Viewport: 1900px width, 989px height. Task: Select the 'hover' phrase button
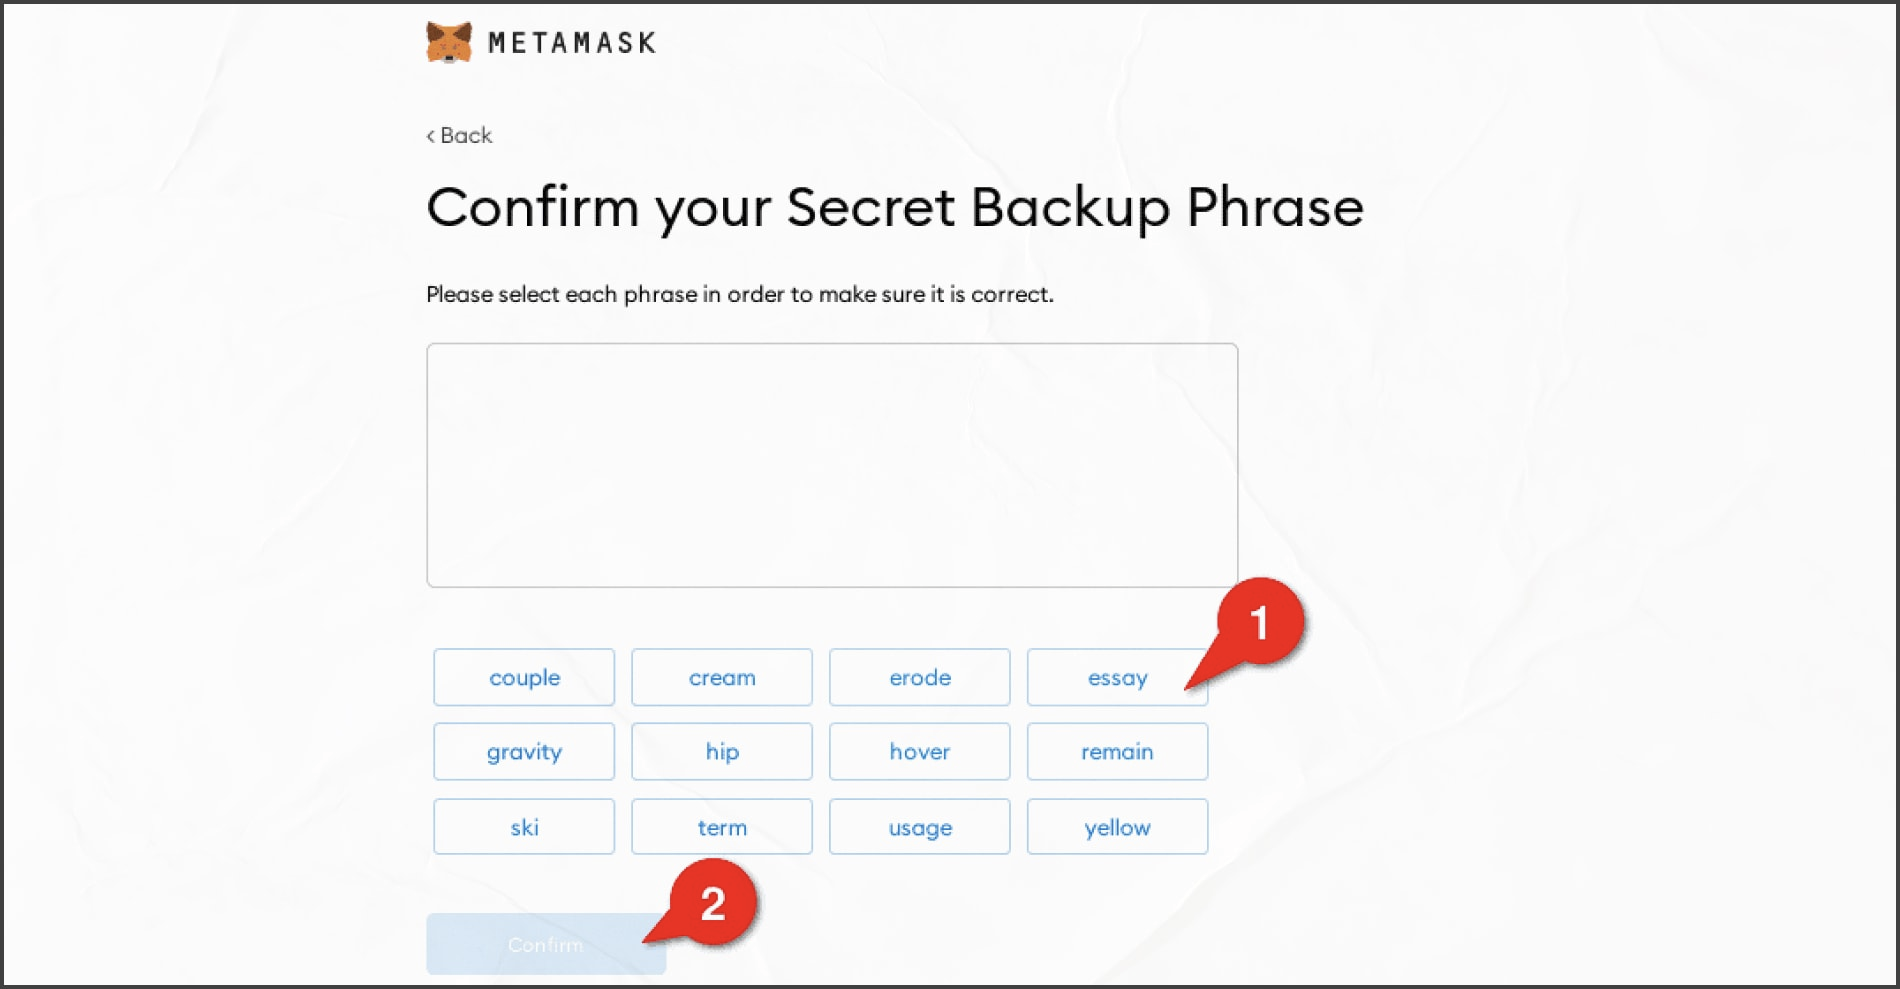pos(920,752)
